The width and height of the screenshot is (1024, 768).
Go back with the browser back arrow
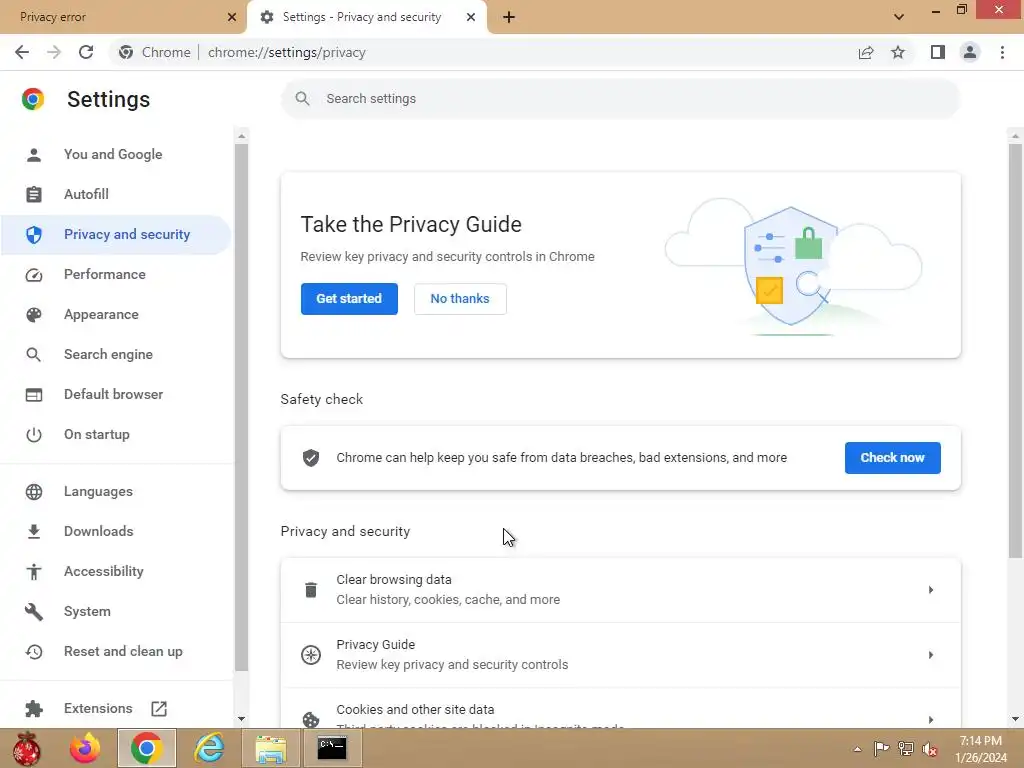point(22,52)
